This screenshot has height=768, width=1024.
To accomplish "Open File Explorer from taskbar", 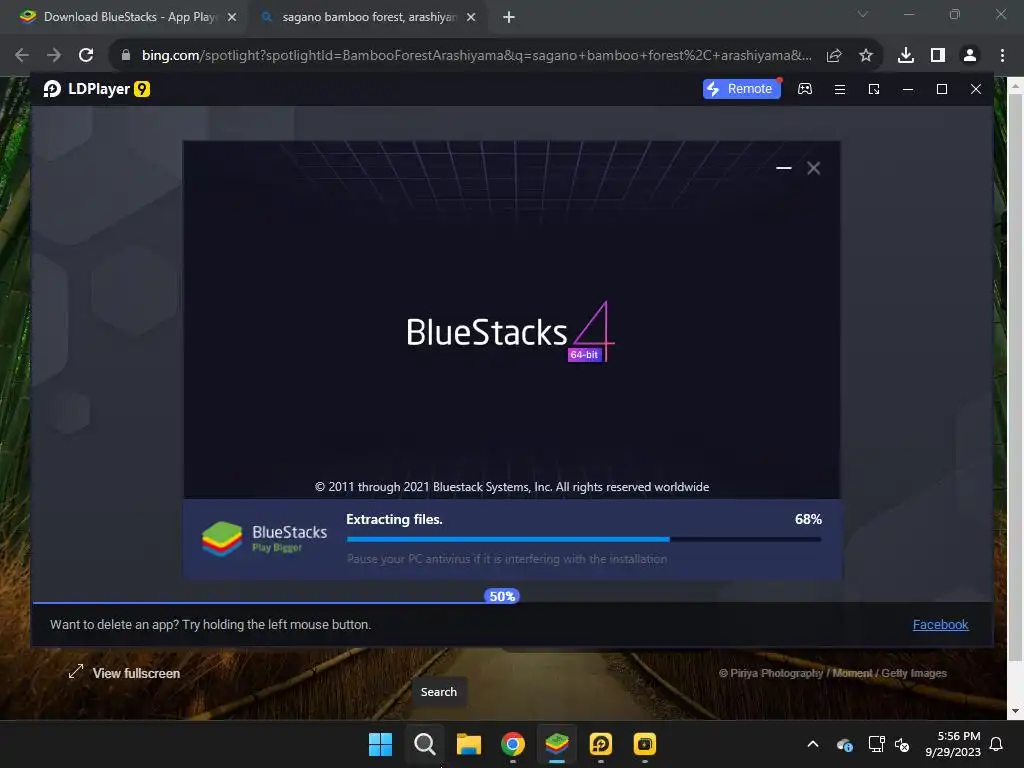I will point(468,744).
